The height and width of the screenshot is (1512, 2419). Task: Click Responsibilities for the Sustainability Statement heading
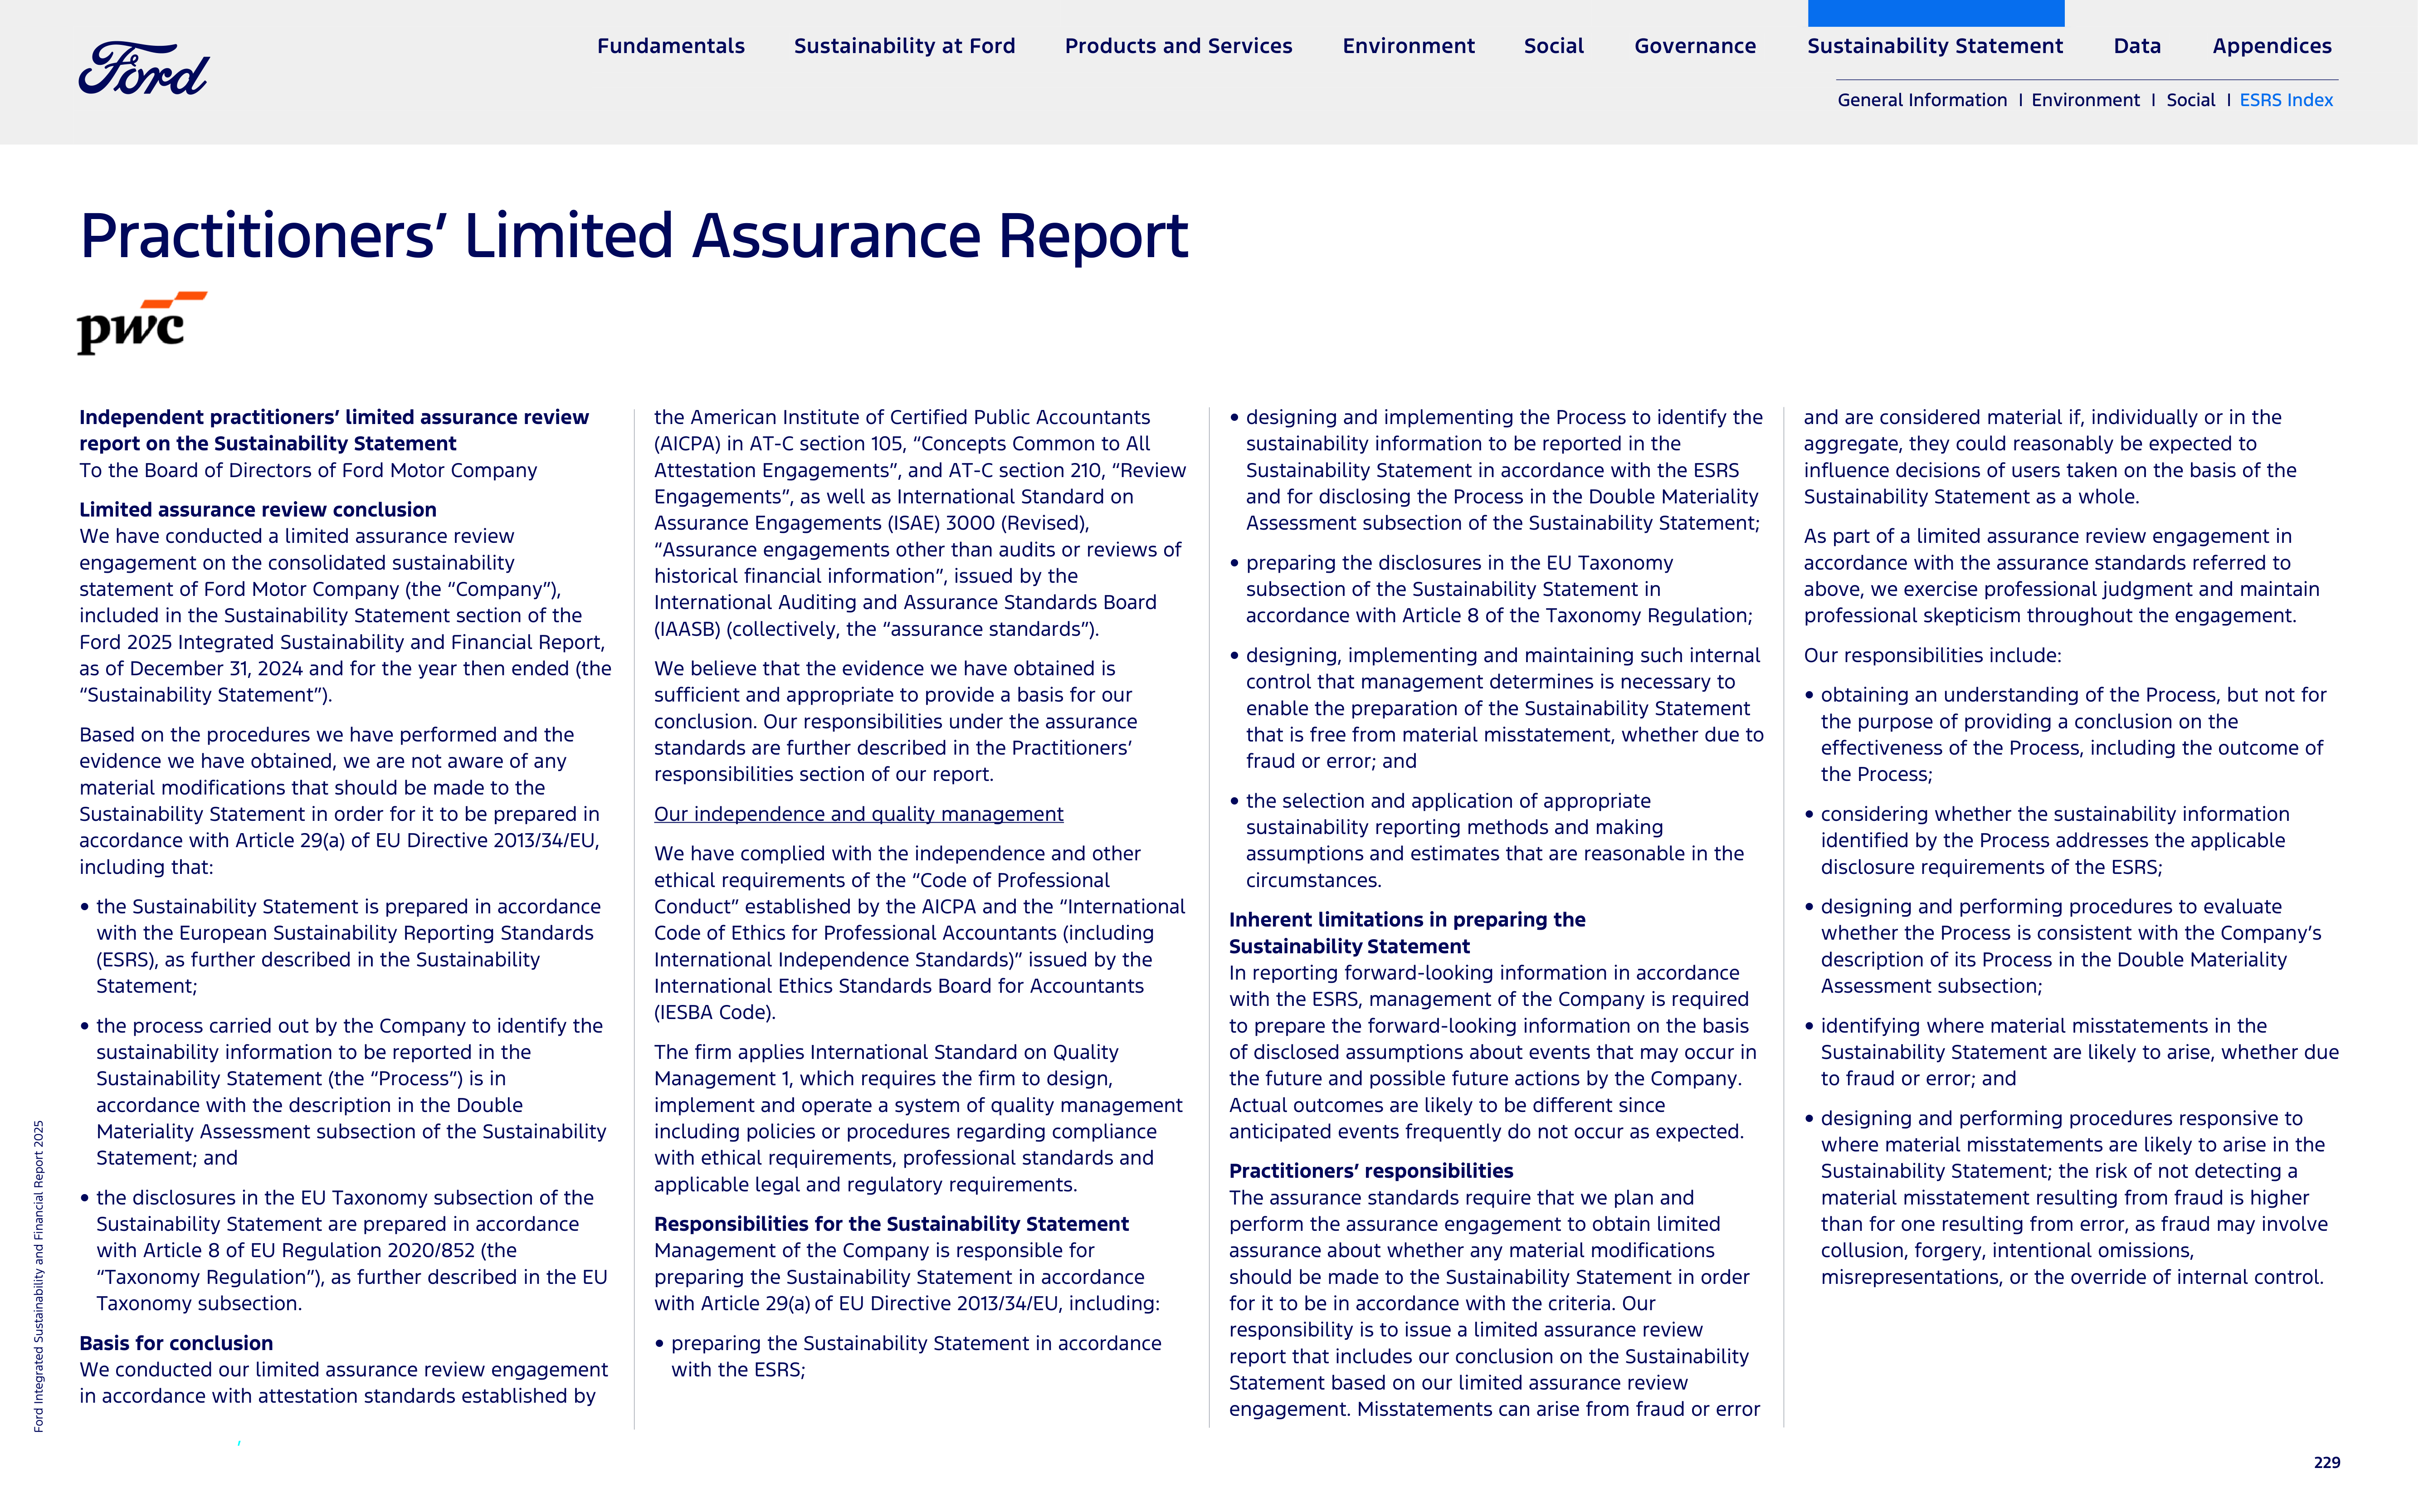tap(891, 1224)
